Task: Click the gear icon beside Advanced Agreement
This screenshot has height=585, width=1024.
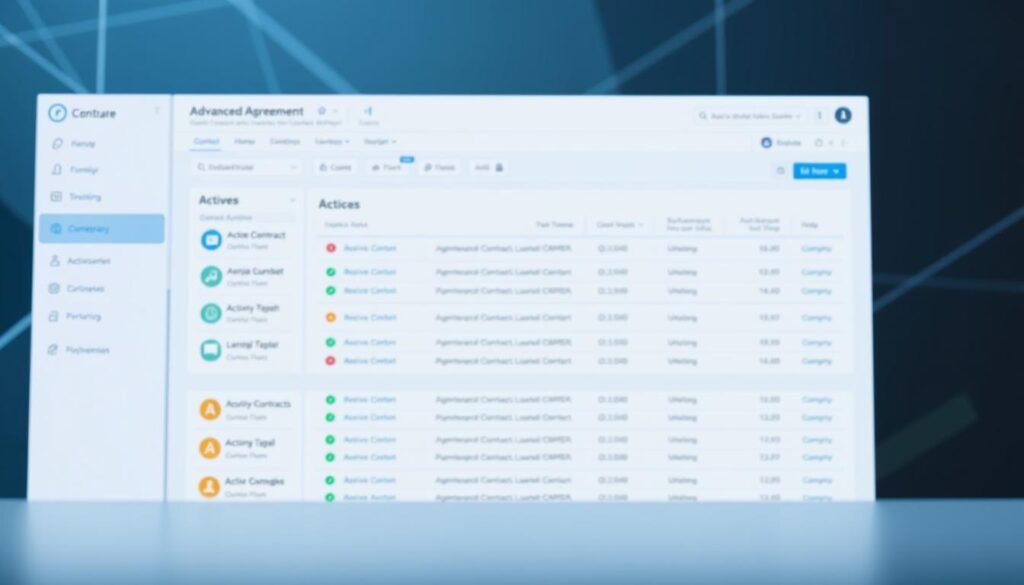Action: pos(321,111)
